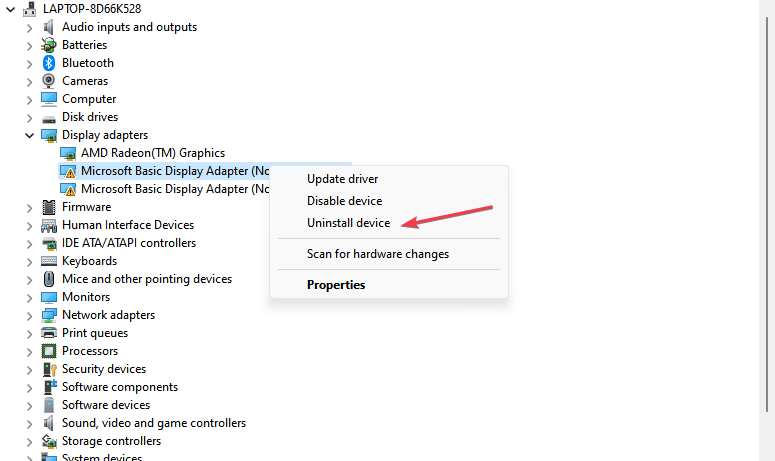The height and width of the screenshot is (461, 775).
Task: Expand the Storage controllers category
Action: (29, 442)
